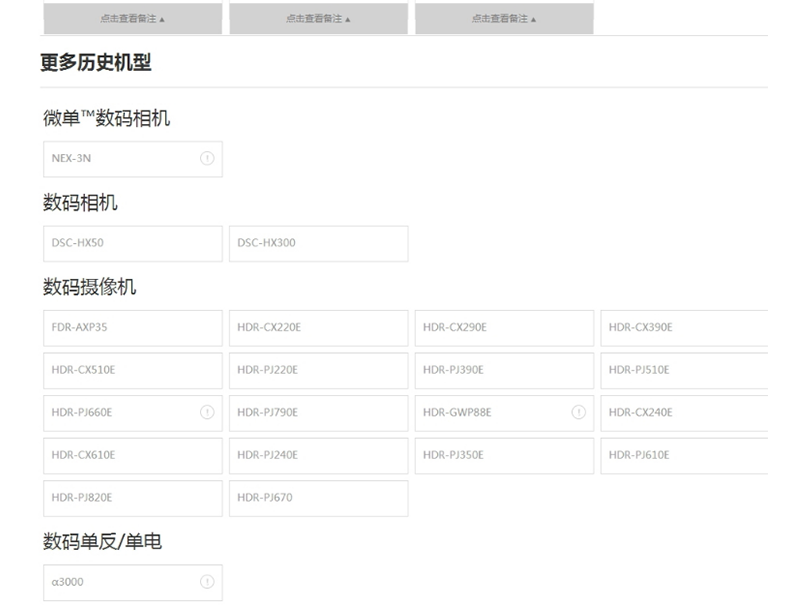Click the info icon beside HDR-PJ660E

tap(207, 412)
